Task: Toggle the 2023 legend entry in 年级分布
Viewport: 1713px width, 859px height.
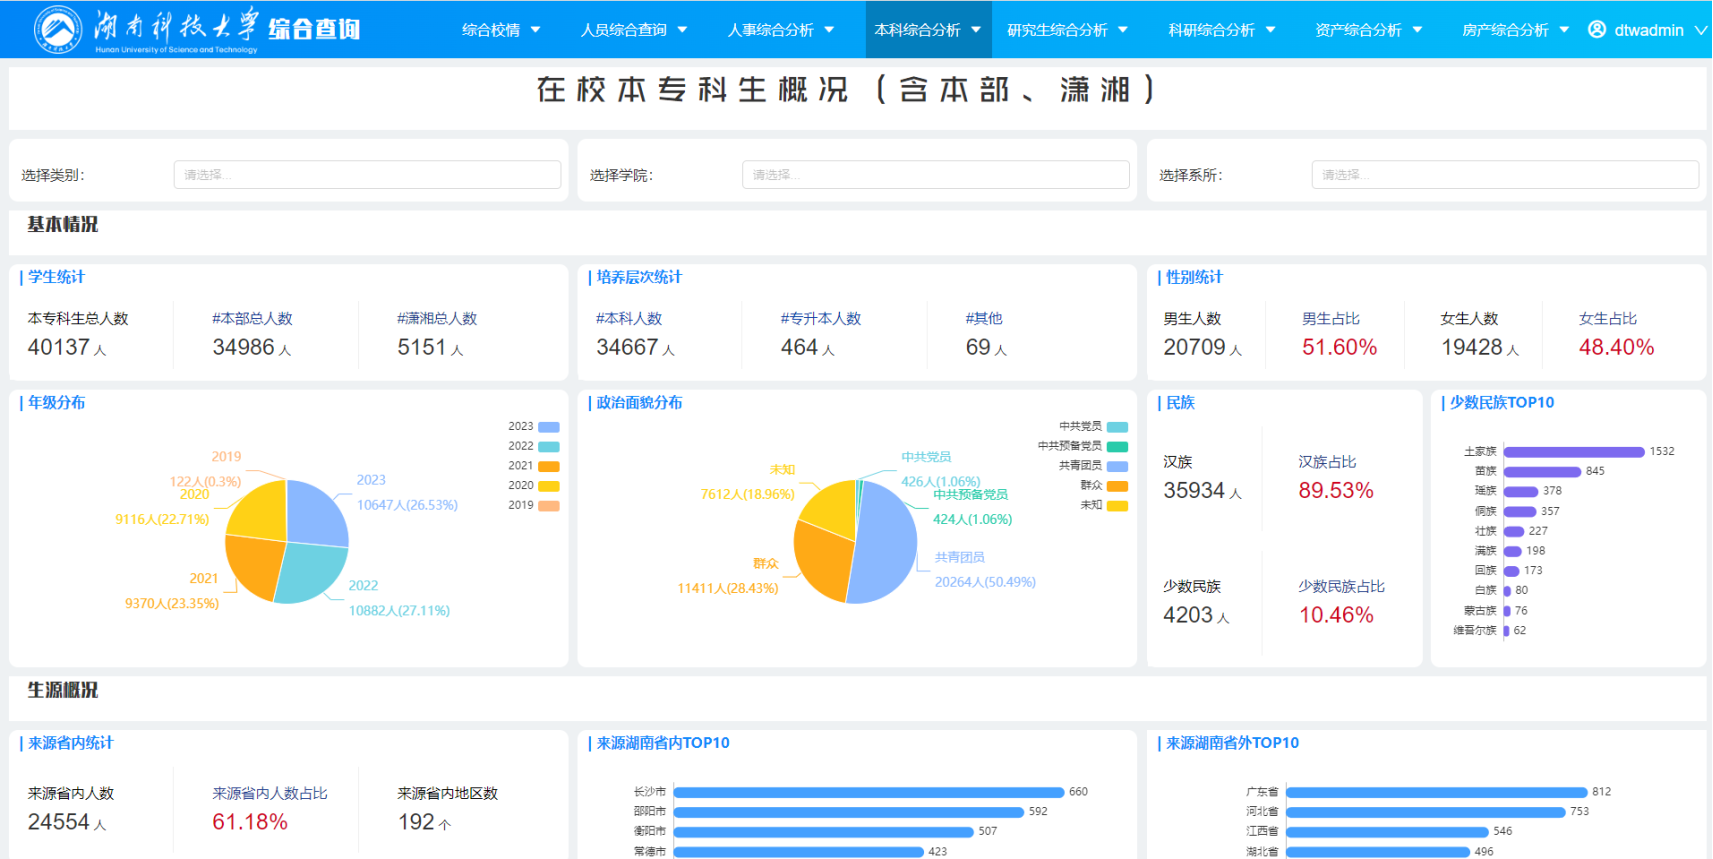Action: pyautogui.click(x=533, y=427)
